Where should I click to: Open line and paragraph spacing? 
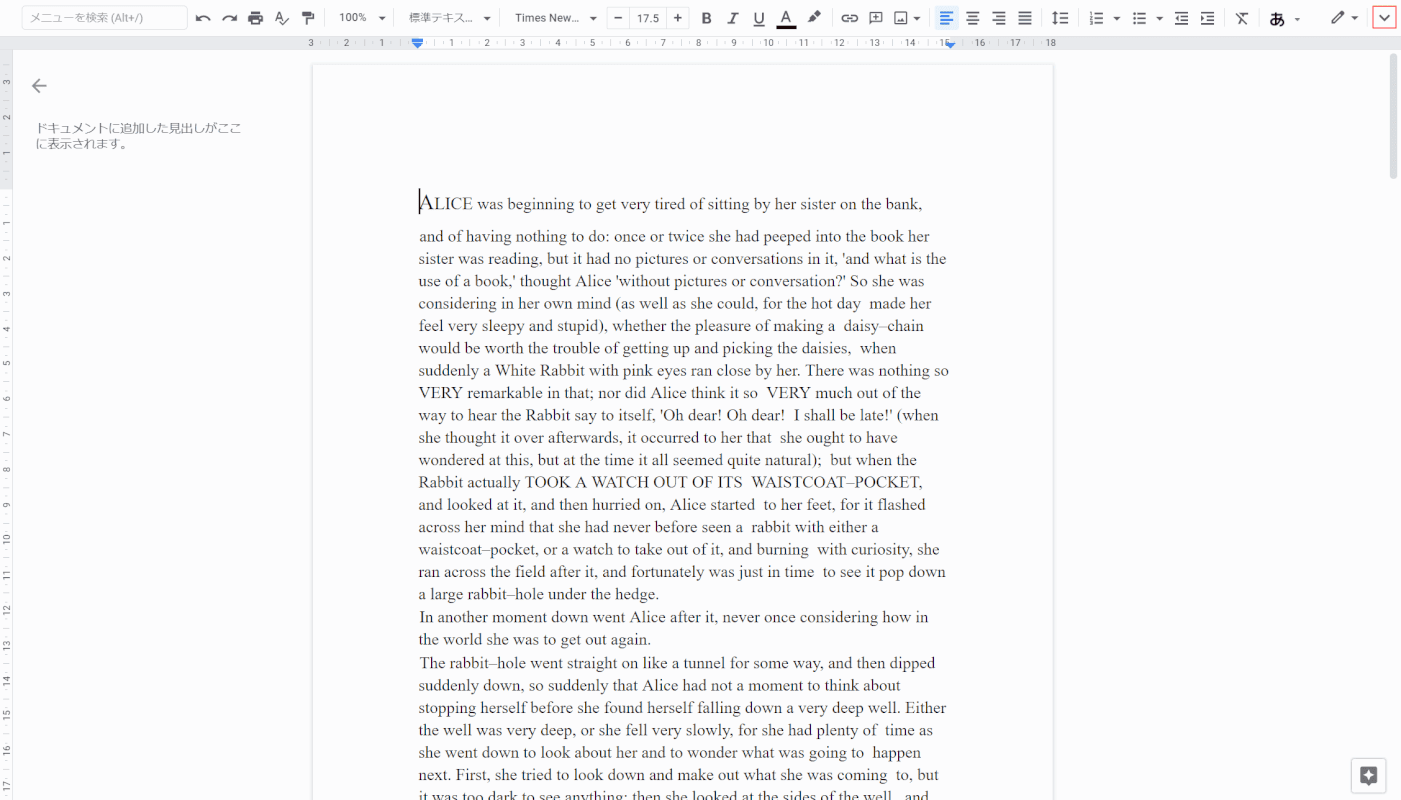point(1060,18)
